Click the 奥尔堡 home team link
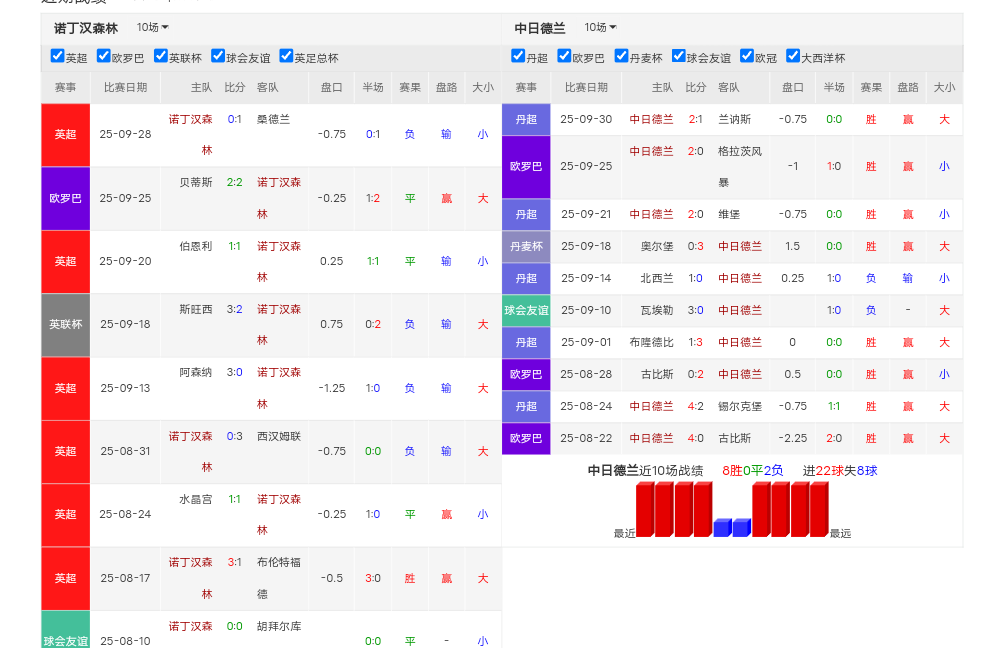Image resolution: width=990 pixels, height=648 pixels. pos(657,246)
